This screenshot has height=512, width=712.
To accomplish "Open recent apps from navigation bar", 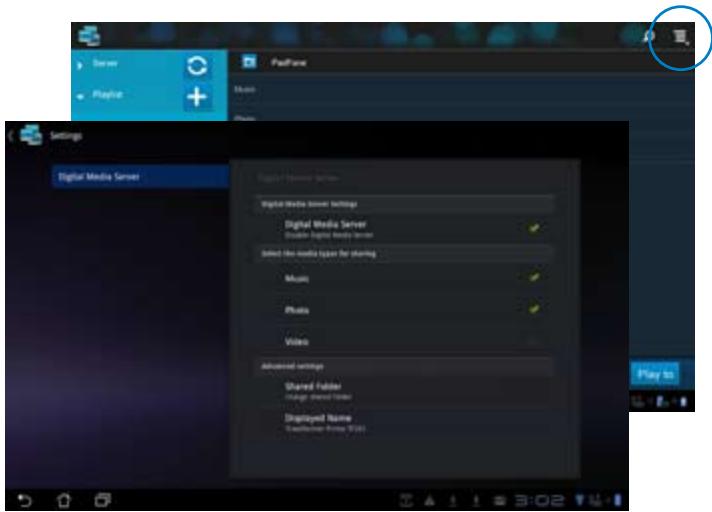I will 102,495.
